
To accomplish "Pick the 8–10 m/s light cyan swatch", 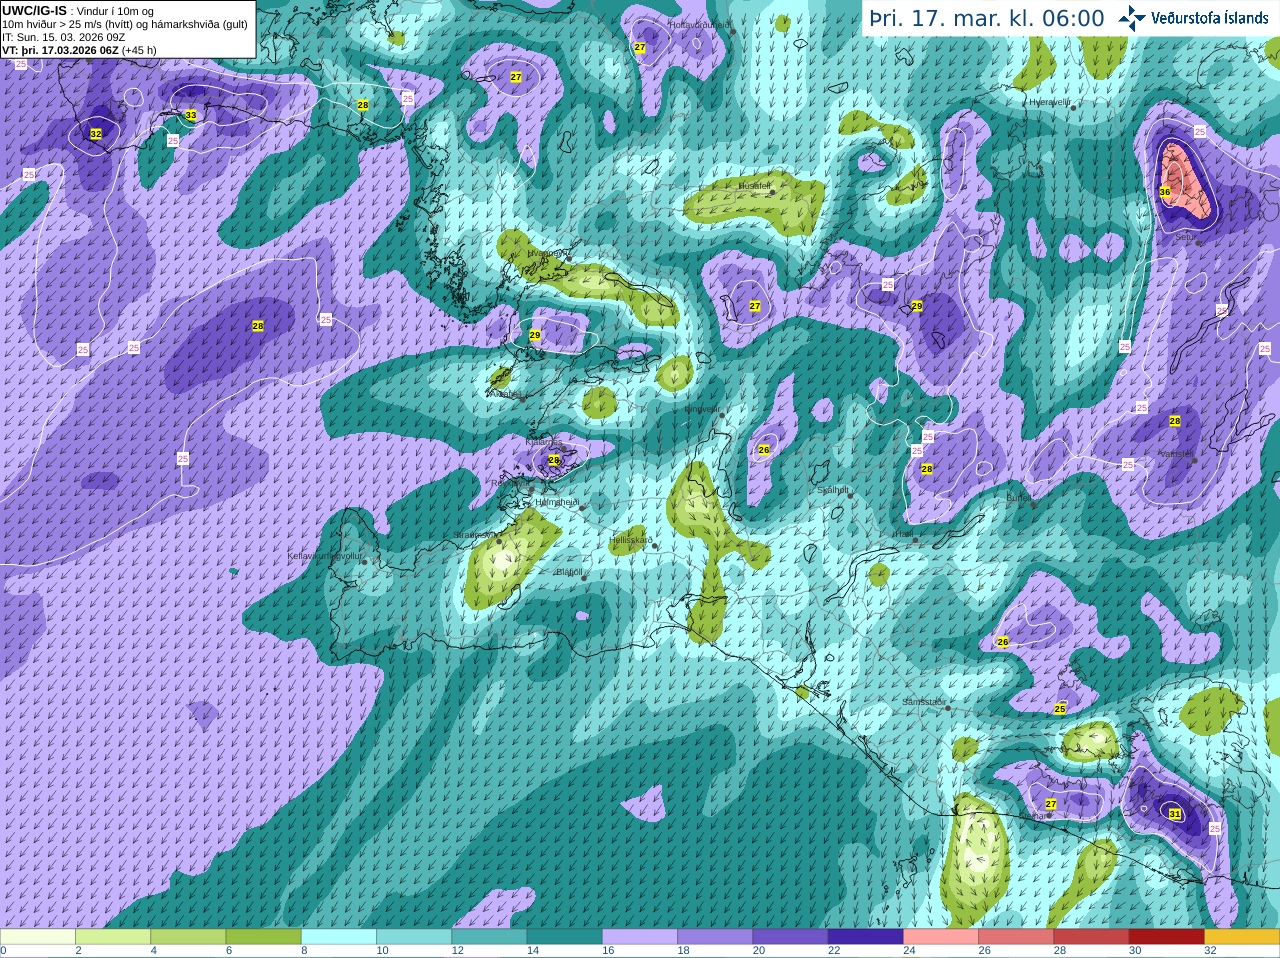I will tap(339, 937).
